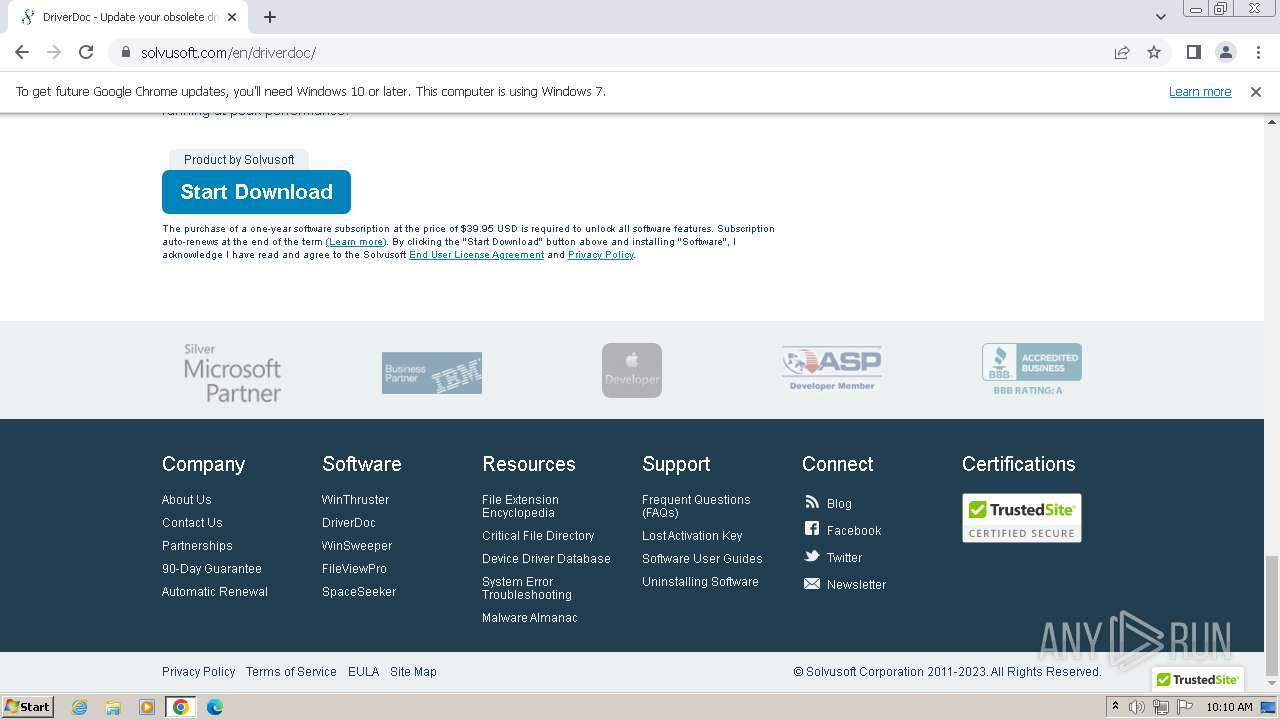Select the DriverDoc browser tab
This screenshot has height=720, width=1280.
128,17
